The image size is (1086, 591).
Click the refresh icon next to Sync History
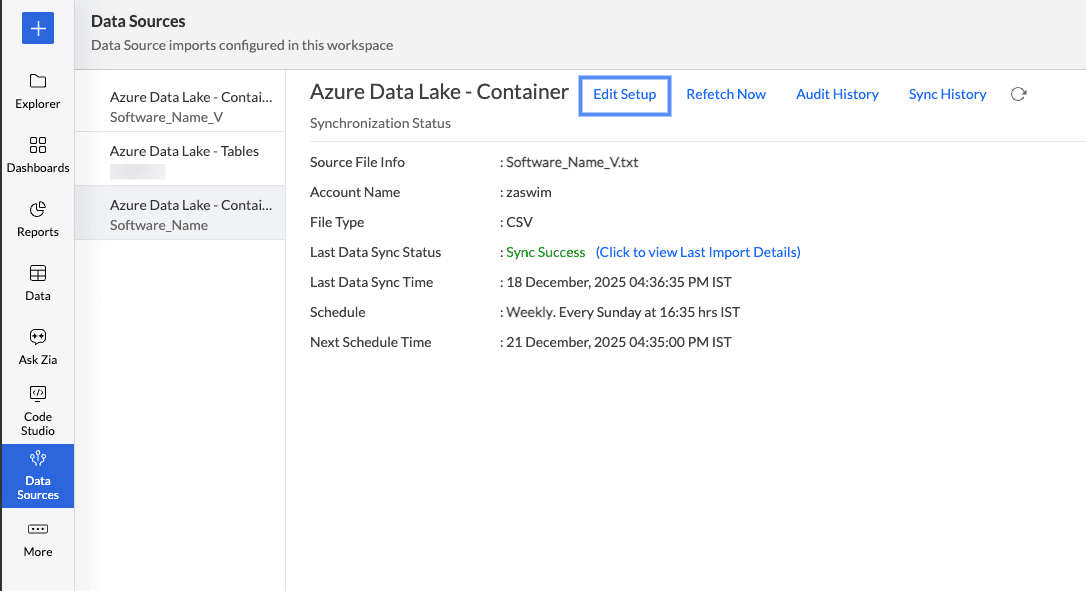point(1018,94)
